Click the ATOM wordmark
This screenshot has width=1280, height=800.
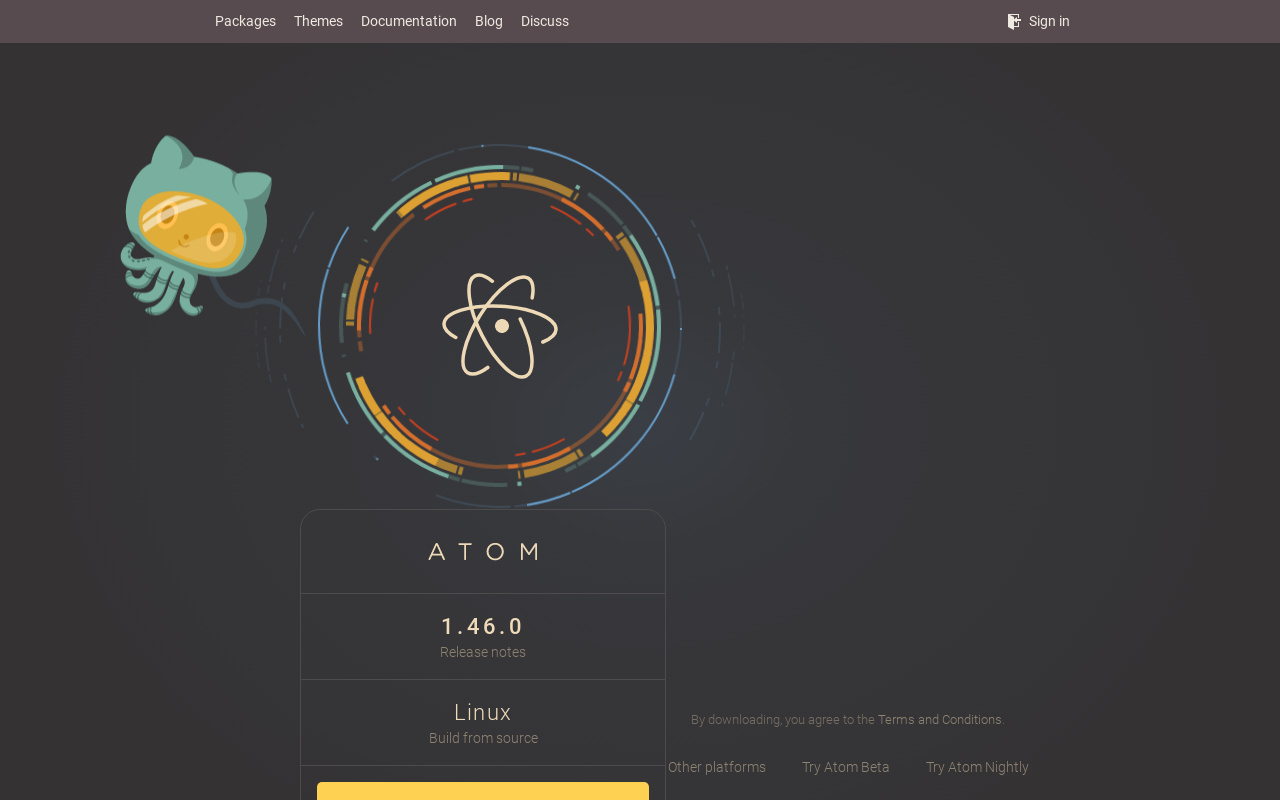click(x=483, y=551)
